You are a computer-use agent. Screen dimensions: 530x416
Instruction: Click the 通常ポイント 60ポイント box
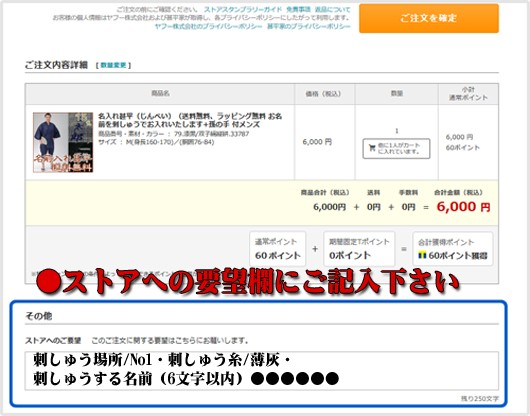[x=278, y=249]
